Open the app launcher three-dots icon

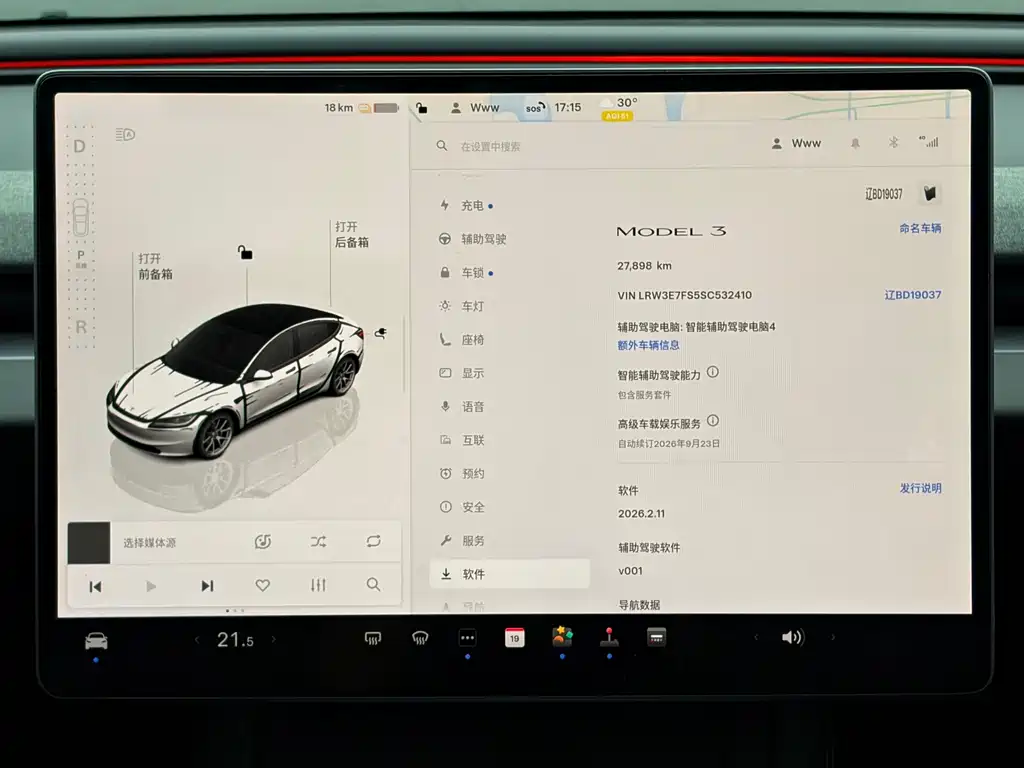coord(468,637)
